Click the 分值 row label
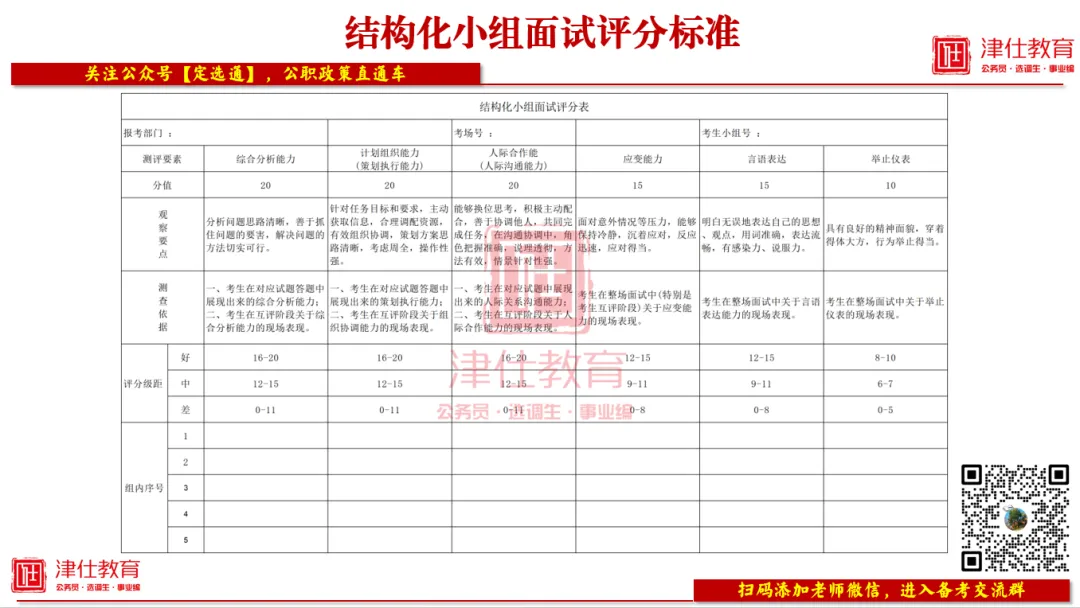 click(x=163, y=185)
